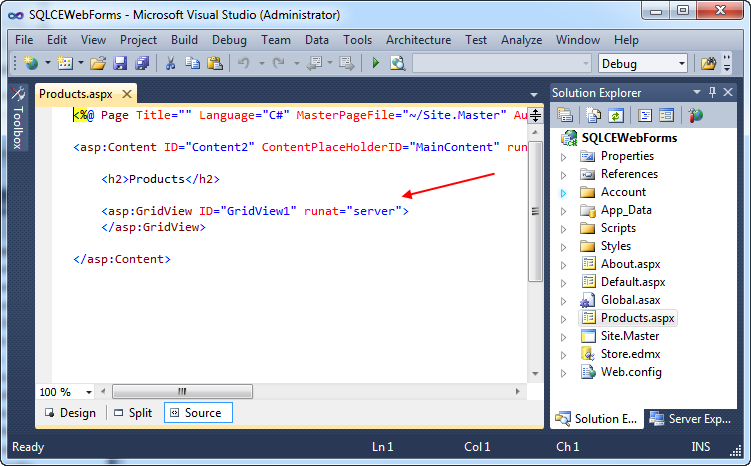Click the ASP.NET Configuration icon in Solution Explorer

(695, 115)
